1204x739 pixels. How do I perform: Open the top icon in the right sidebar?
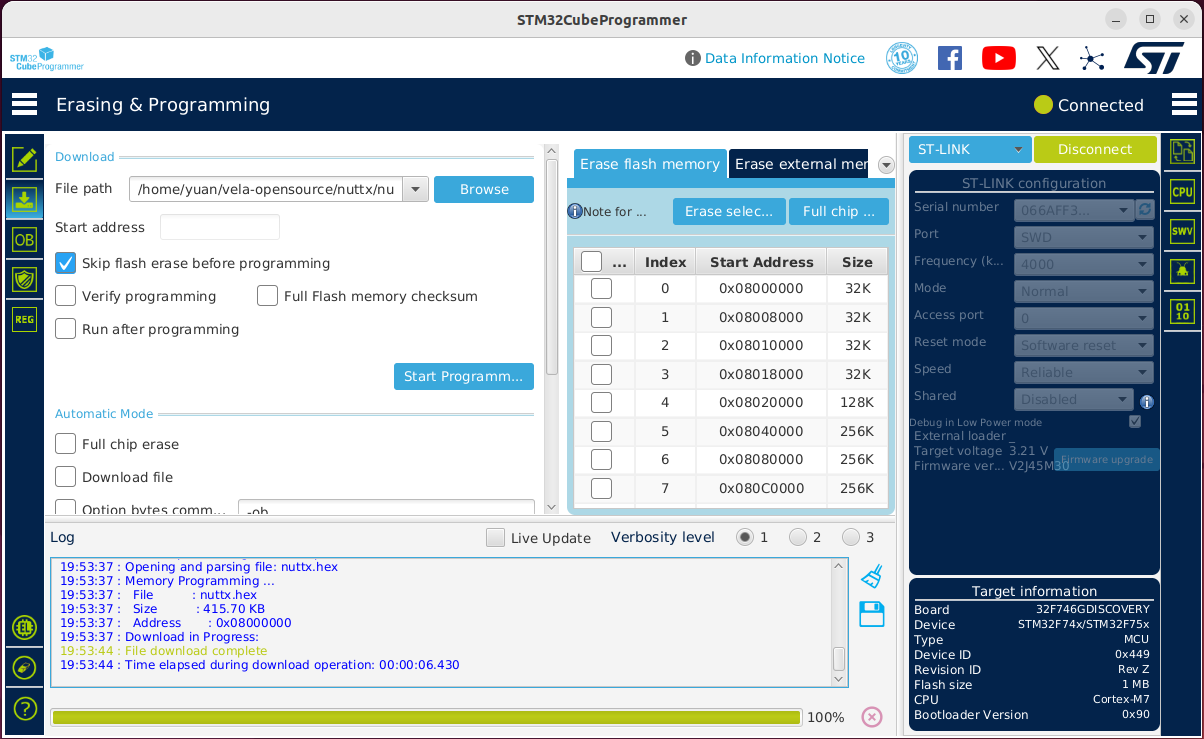1183,151
